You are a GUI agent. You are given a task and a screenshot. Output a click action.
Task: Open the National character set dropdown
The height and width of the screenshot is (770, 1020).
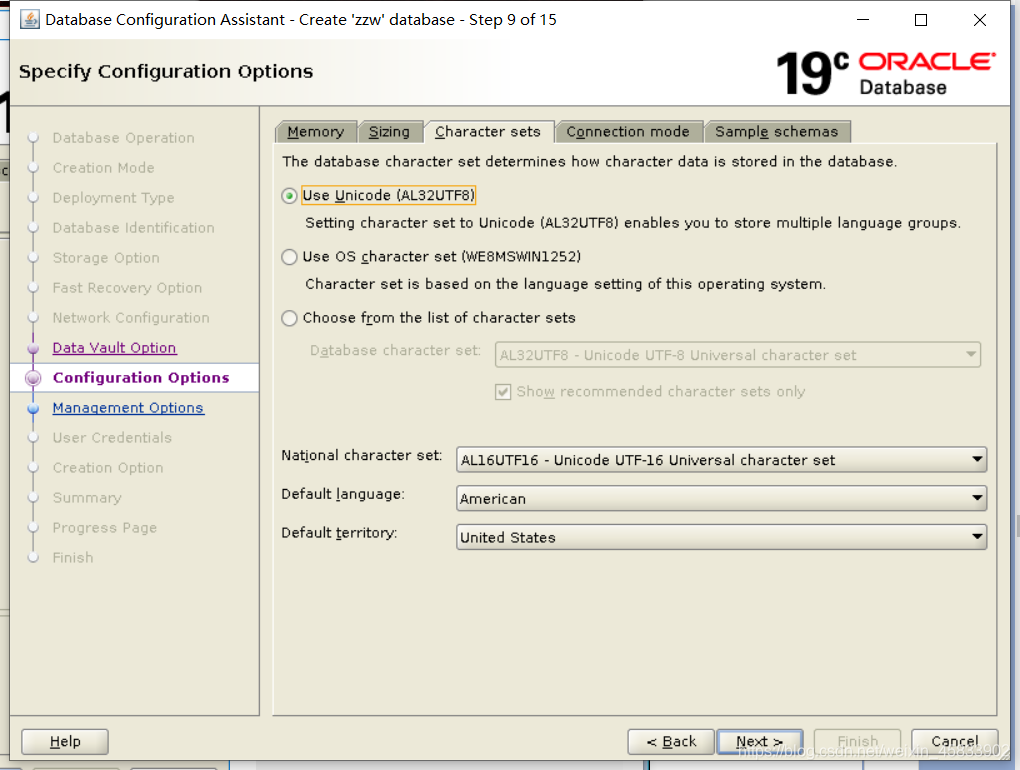click(x=721, y=460)
